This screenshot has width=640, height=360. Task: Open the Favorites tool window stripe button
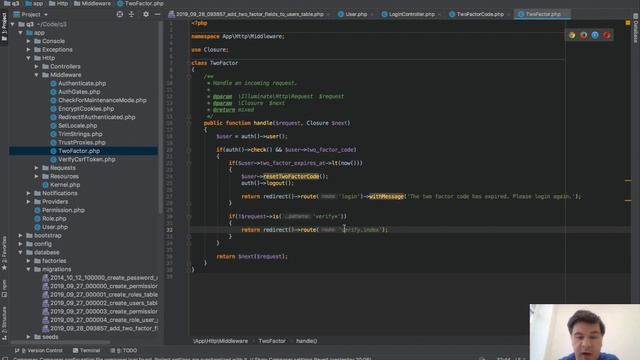4,253
